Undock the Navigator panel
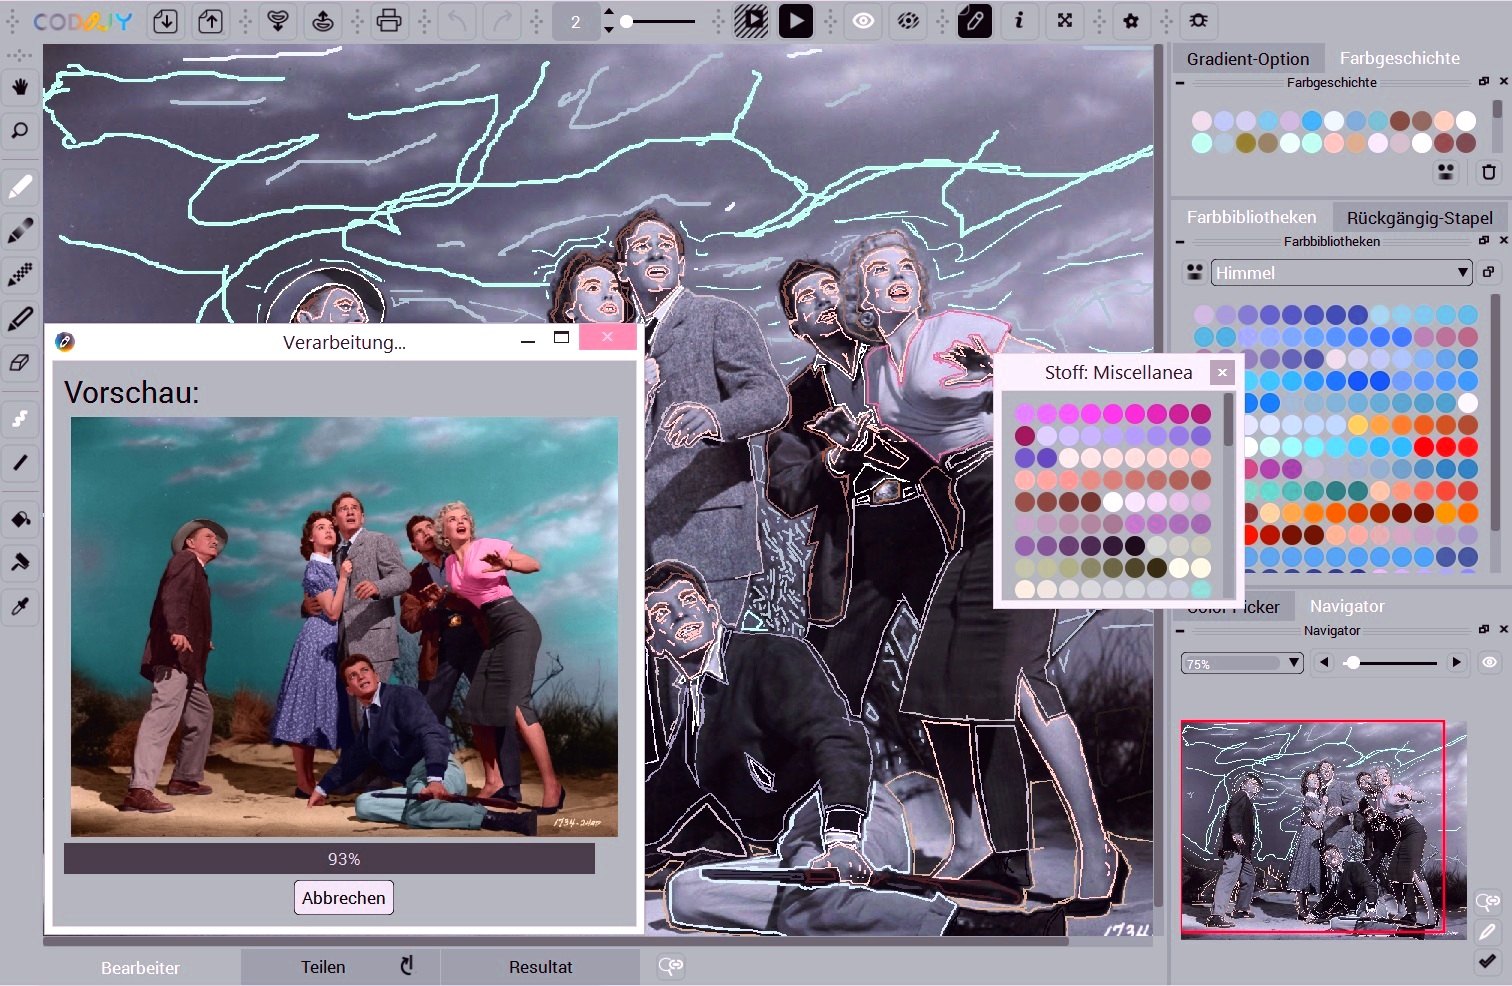Viewport: 1512px width, 986px height. [1484, 630]
